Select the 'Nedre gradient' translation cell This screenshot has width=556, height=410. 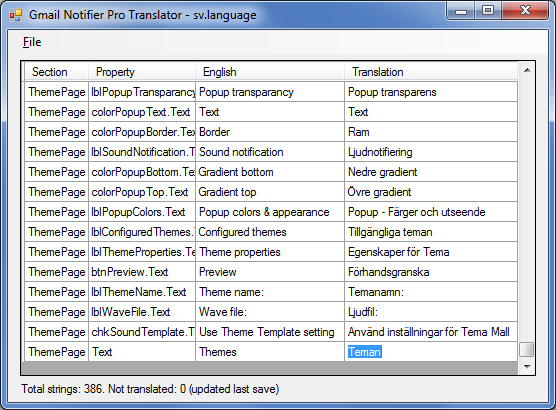pyautogui.click(x=430, y=172)
